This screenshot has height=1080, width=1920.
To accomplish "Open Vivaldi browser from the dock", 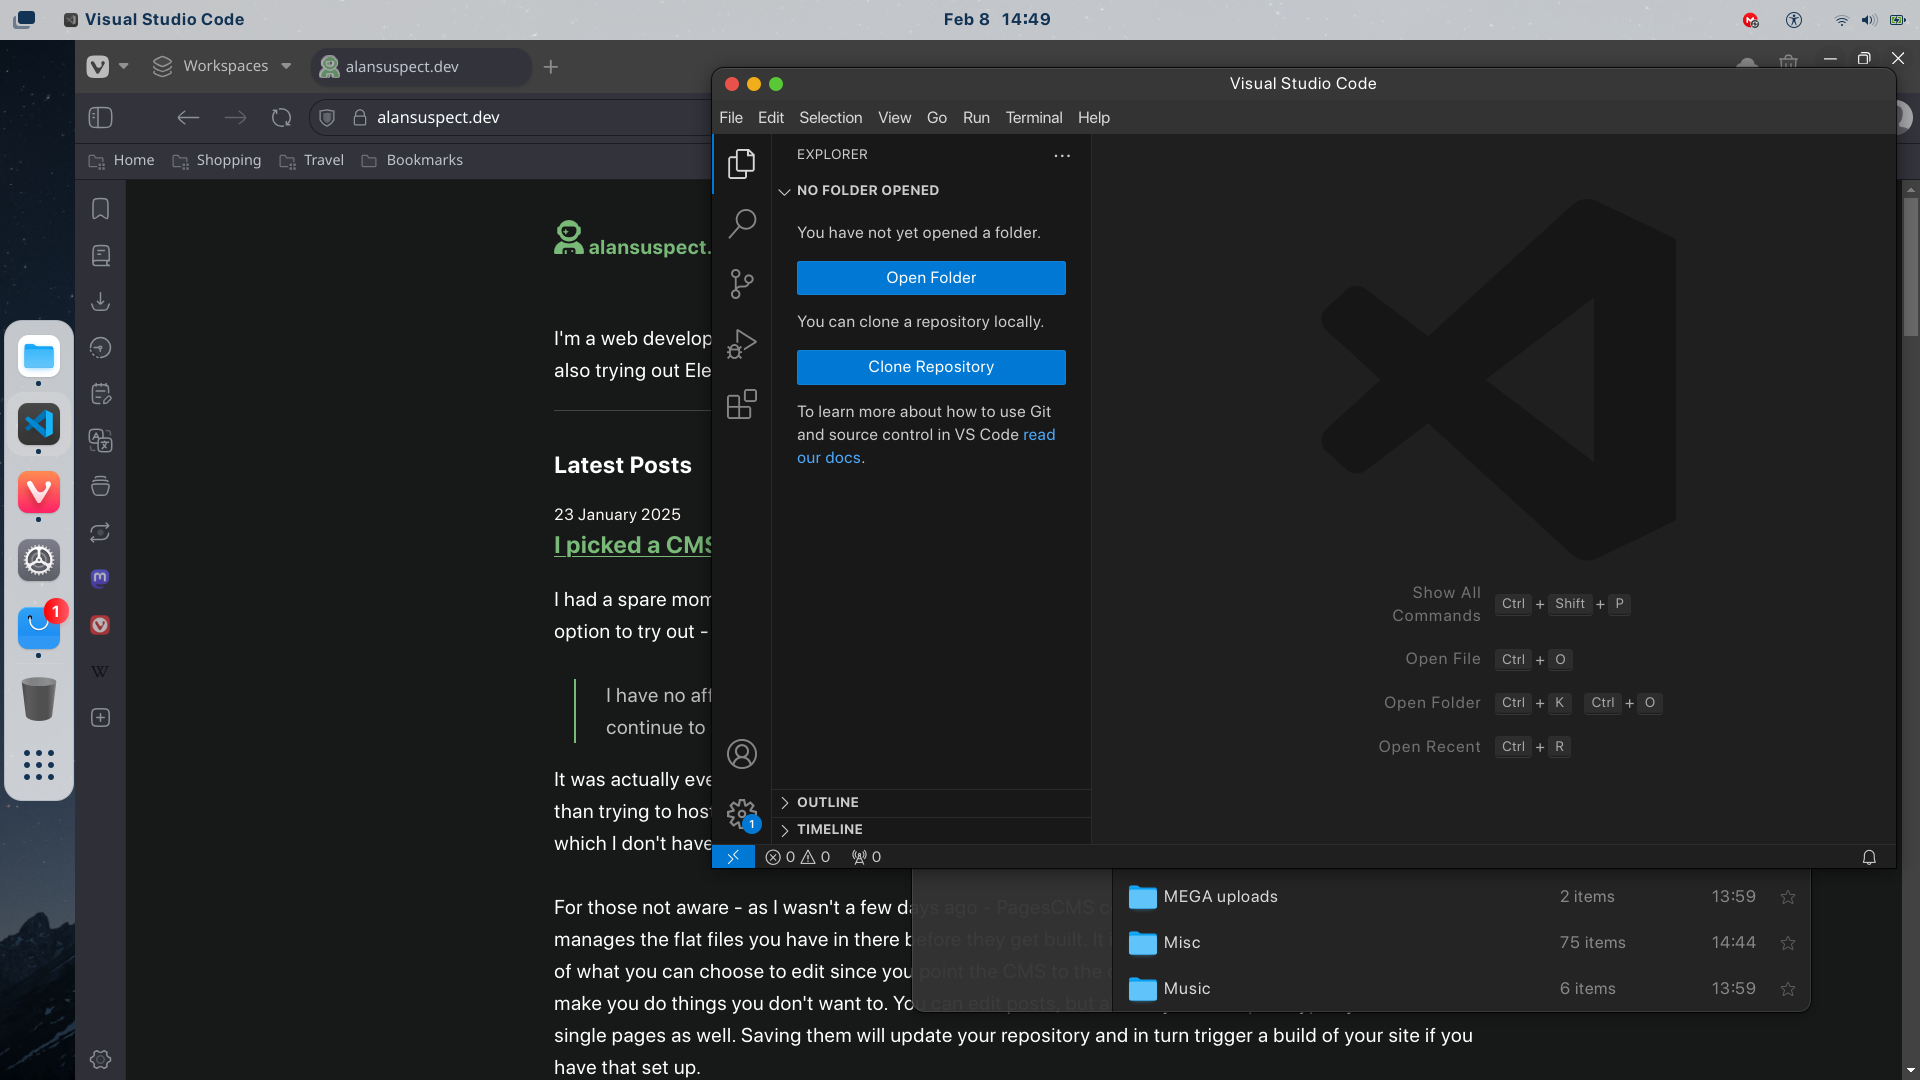I will coord(39,492).
